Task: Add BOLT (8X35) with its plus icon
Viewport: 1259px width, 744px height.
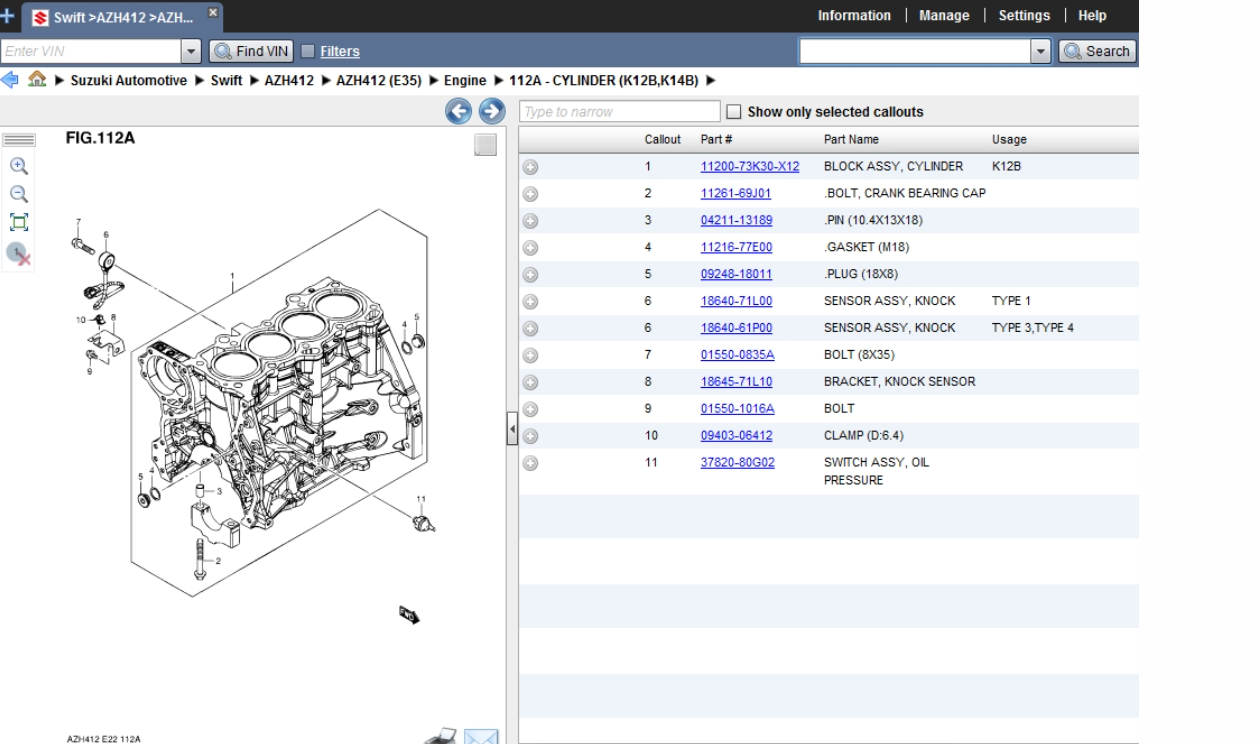Action: [x=531, y=355]
